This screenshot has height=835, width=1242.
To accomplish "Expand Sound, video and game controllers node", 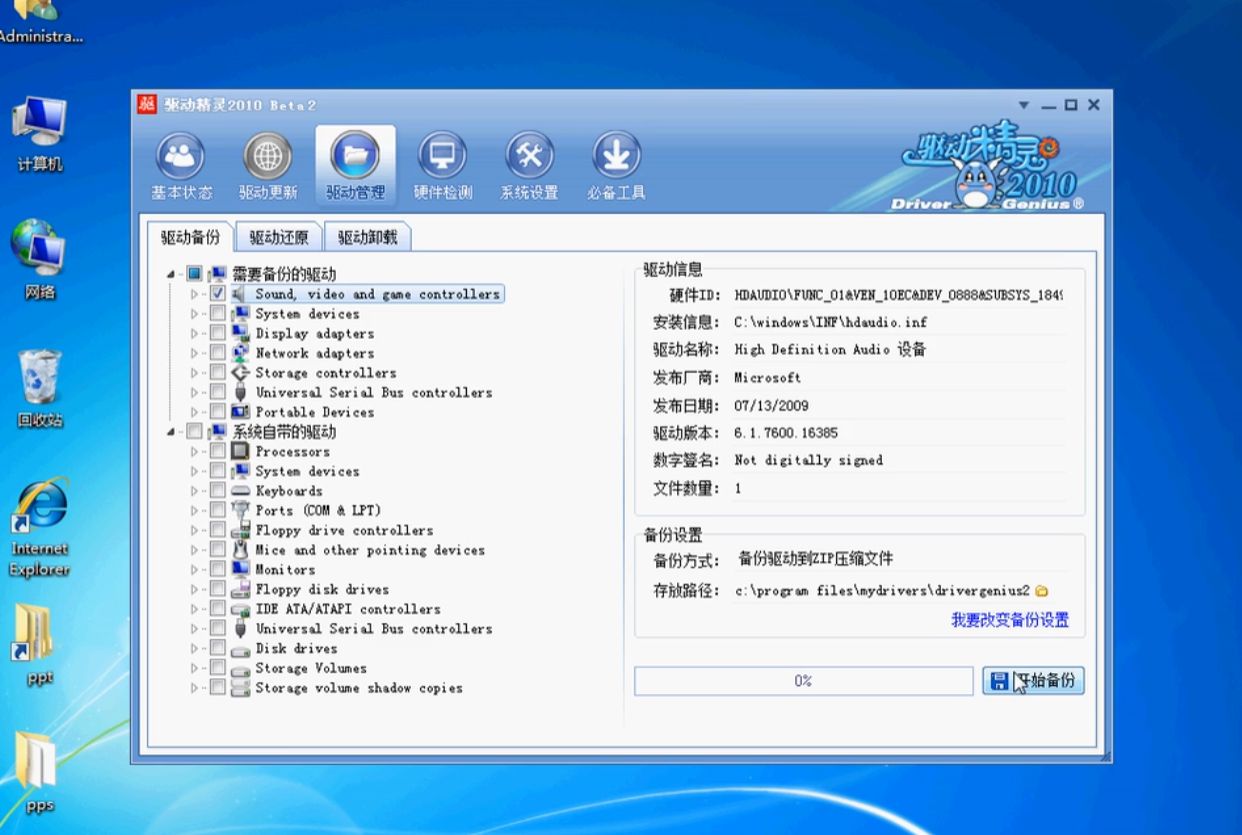I will click(x=195, y=294).
